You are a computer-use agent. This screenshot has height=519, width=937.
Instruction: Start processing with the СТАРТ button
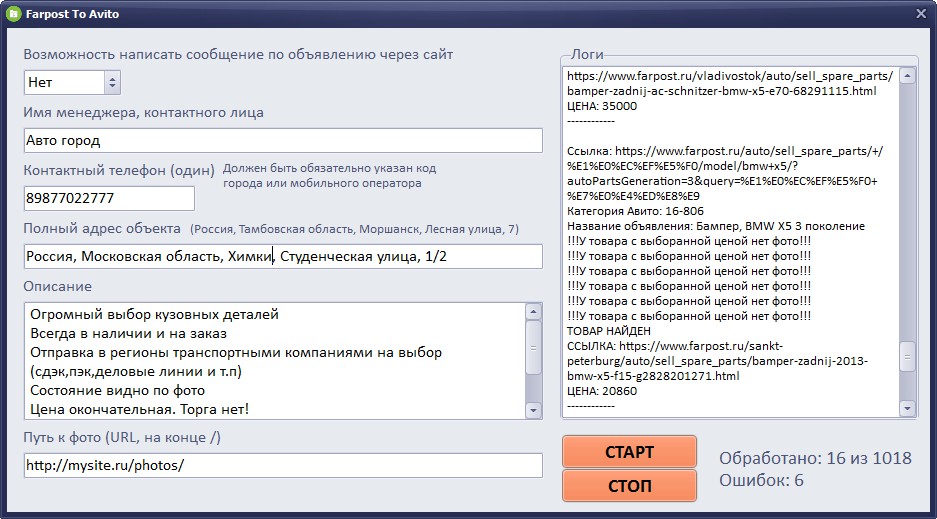pyautogui.click(x=629, y=452)
